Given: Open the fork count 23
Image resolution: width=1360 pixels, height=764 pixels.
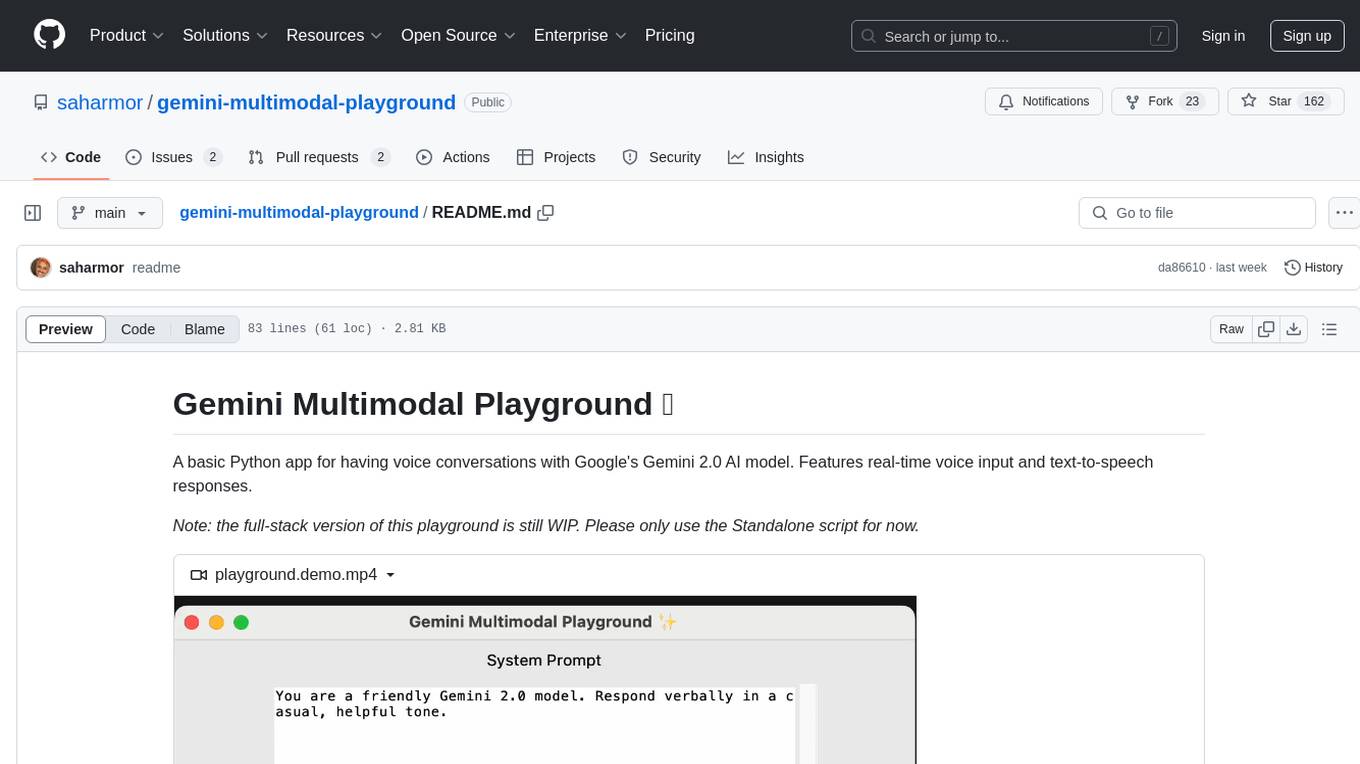Looking at the screenshot, I should click(1191, 102).
